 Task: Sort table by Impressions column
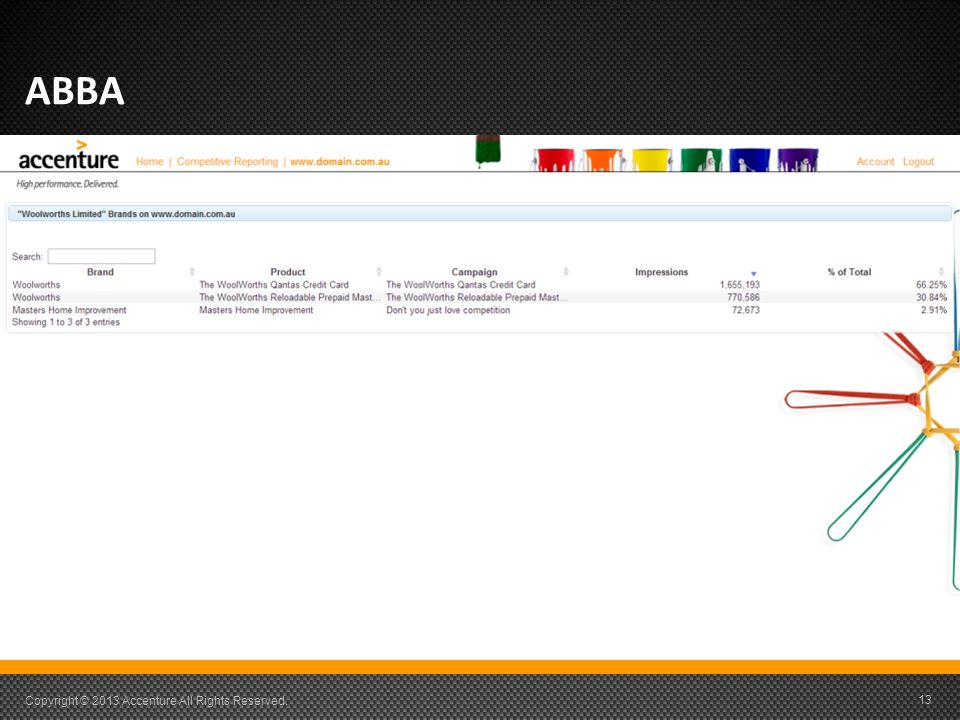pos(661,272)
